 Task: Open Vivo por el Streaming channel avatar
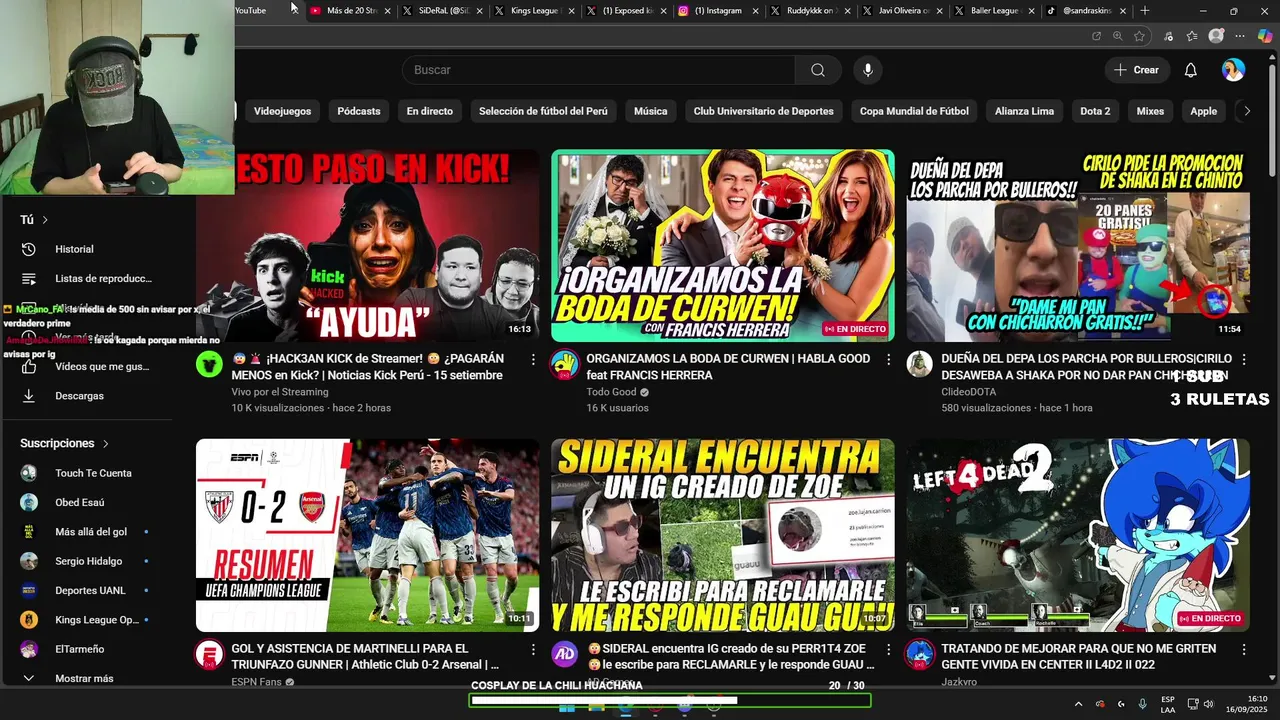pos(209,364)
